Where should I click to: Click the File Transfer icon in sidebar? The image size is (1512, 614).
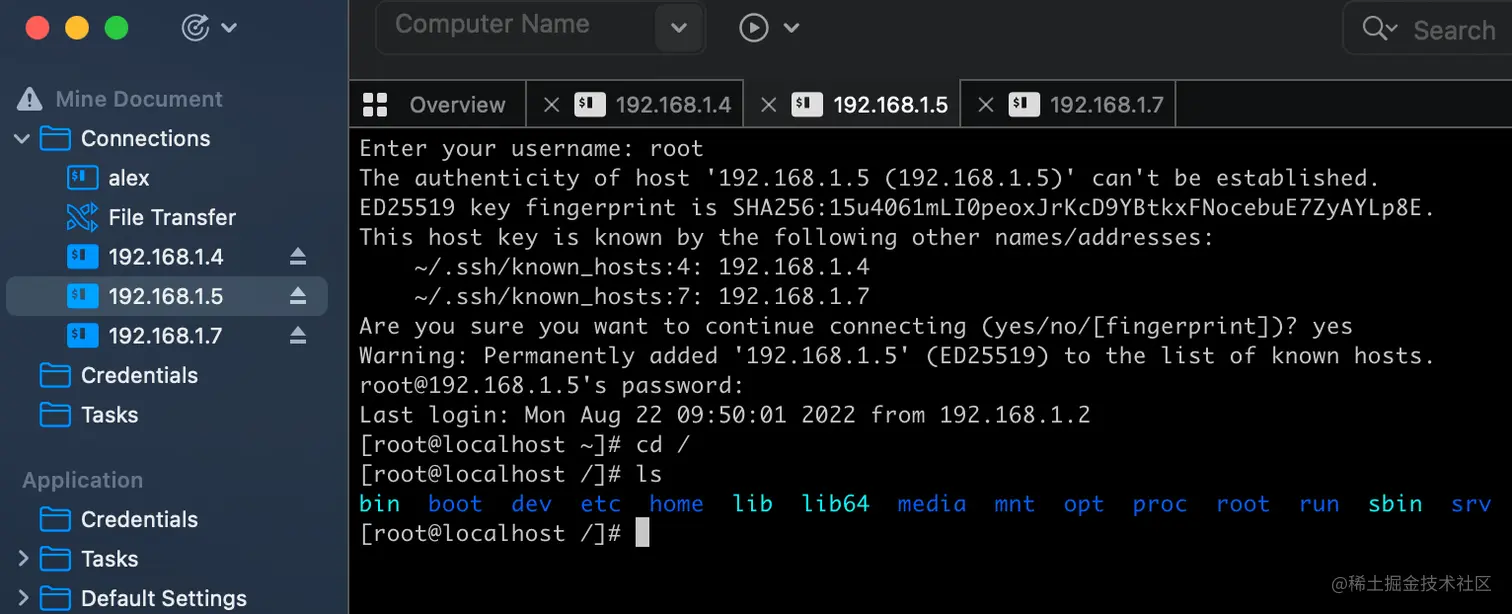click(81, 217)
